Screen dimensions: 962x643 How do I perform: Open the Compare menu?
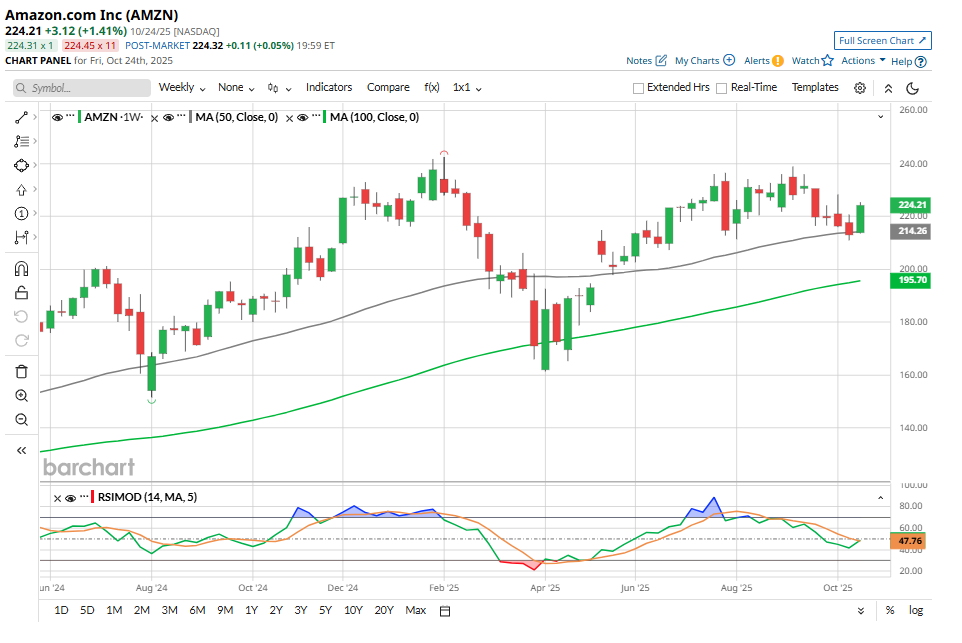coord(388,87)
